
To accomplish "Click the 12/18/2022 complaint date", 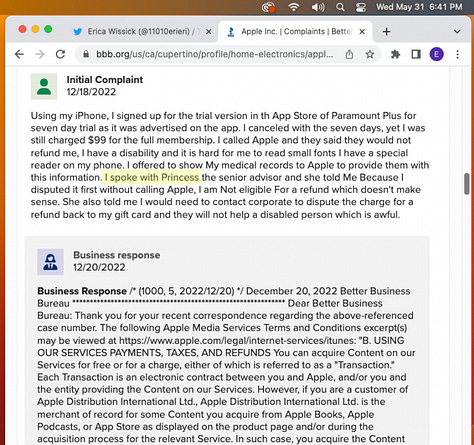I will [91, 92].
